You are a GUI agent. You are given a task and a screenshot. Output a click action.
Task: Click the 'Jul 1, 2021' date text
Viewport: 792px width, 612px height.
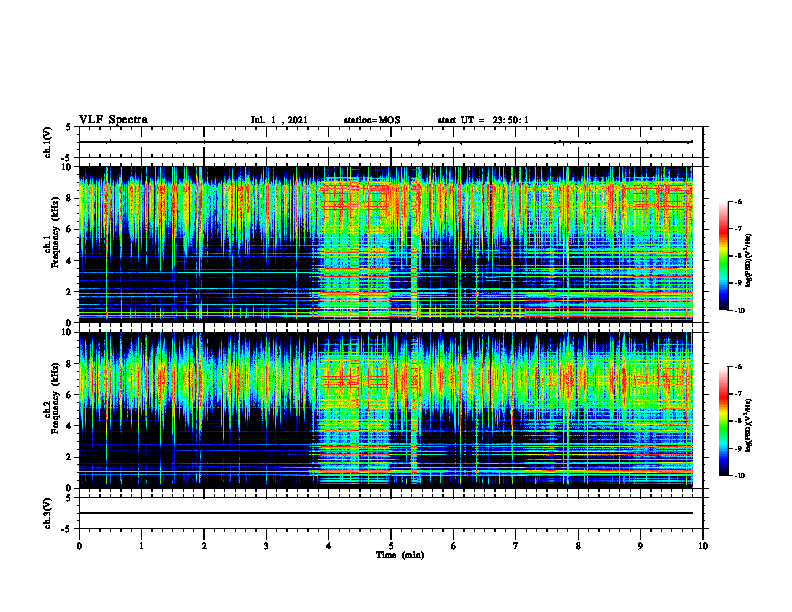click(279, 120)
